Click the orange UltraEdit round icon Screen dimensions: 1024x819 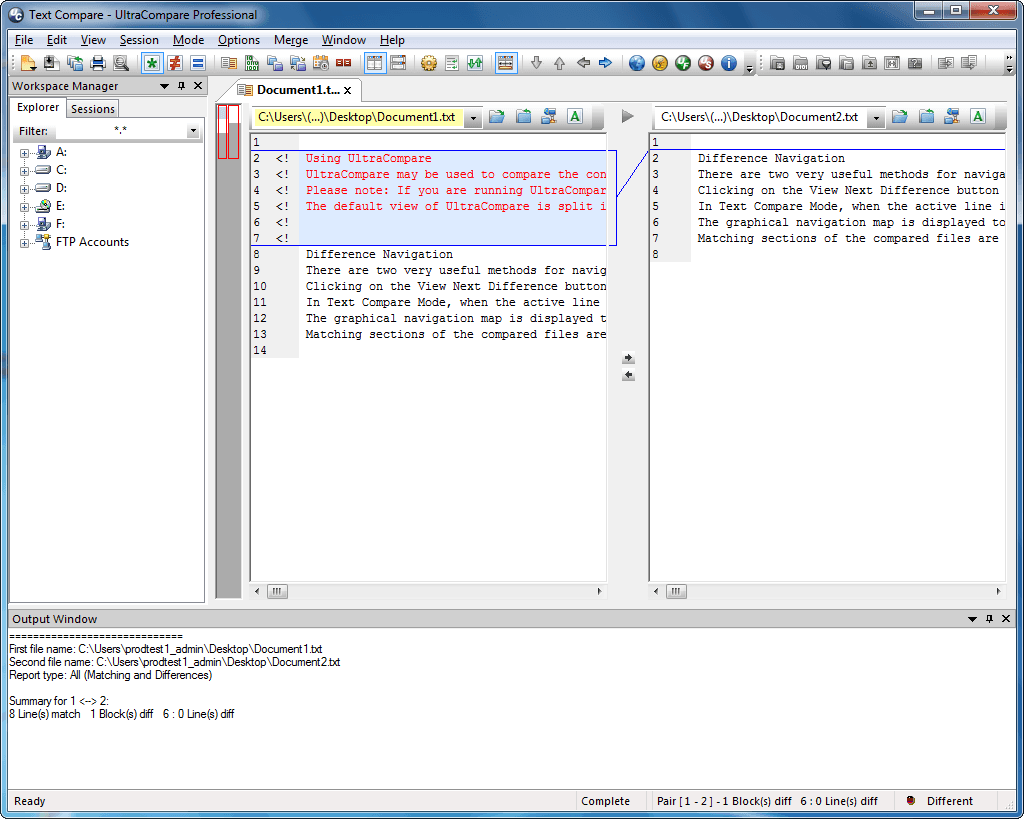click(660, 63)
